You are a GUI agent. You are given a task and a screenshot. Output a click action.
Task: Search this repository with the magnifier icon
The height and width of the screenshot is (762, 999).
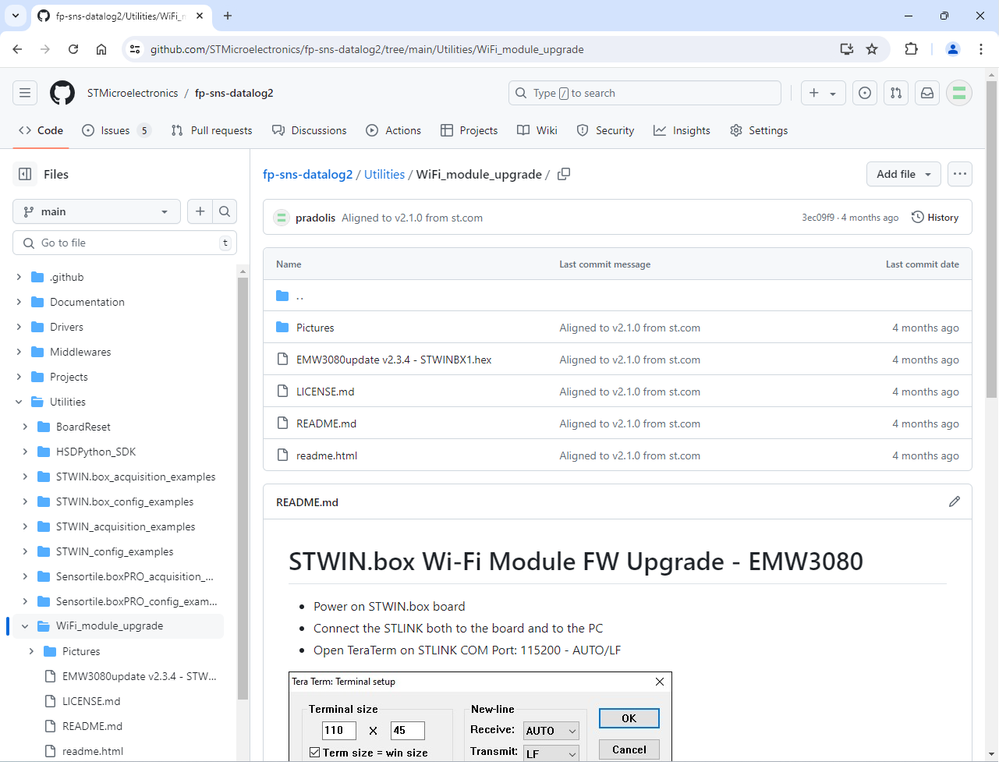[x=224, y=212]
